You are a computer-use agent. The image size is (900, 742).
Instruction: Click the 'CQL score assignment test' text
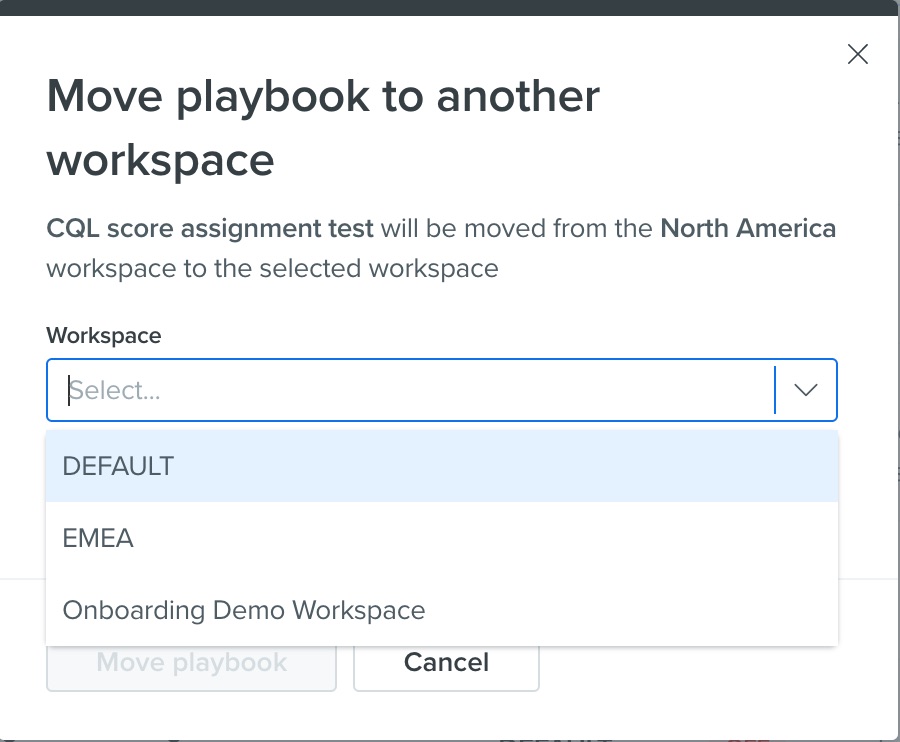coord(210,228)
